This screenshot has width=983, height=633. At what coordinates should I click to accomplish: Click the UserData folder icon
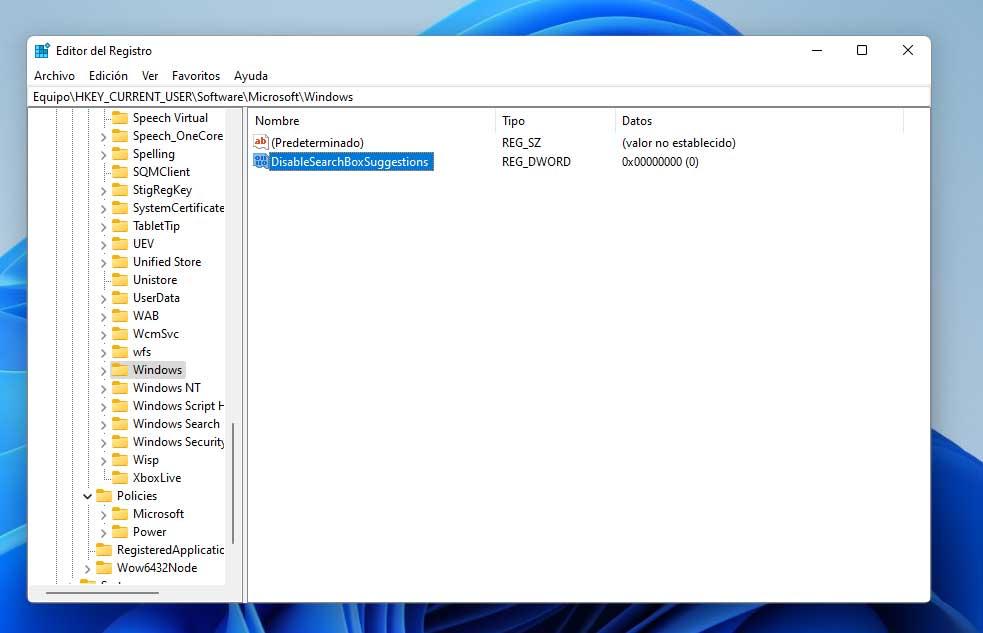(120, 298)
